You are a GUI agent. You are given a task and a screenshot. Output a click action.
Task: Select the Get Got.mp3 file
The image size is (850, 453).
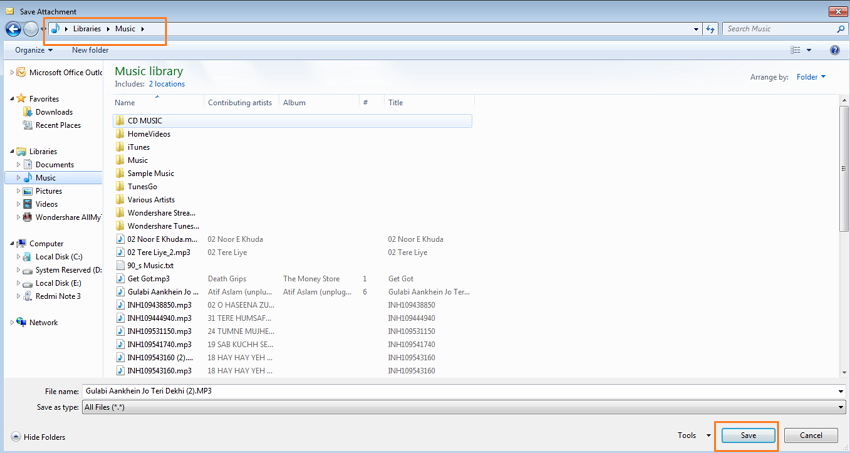(146, 278)
